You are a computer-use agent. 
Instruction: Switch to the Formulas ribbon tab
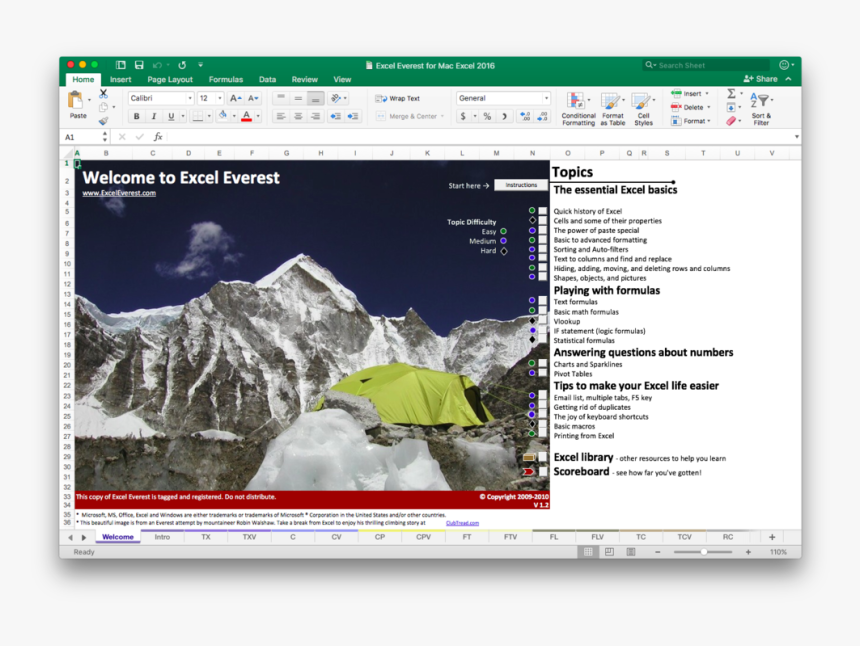click(225, 79)
